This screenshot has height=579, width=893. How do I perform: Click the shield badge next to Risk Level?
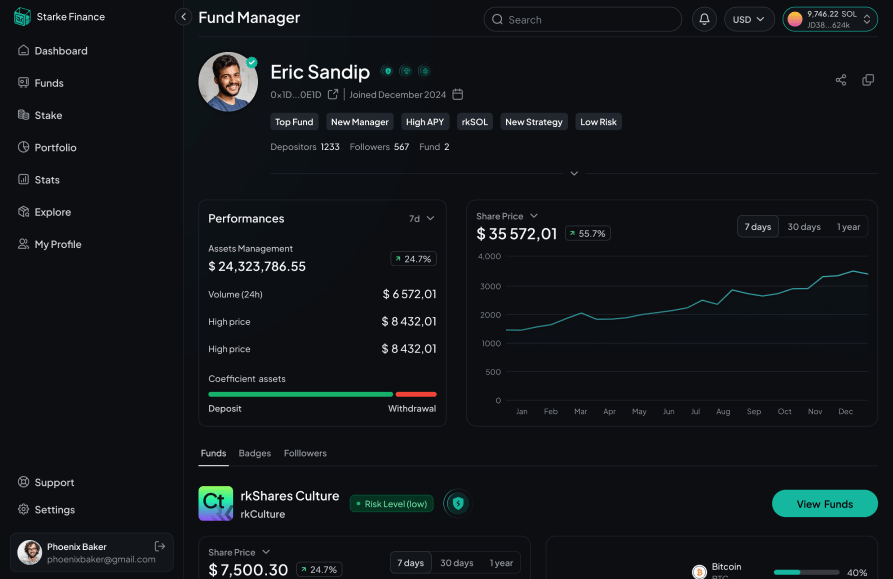[x=458, y=503]
